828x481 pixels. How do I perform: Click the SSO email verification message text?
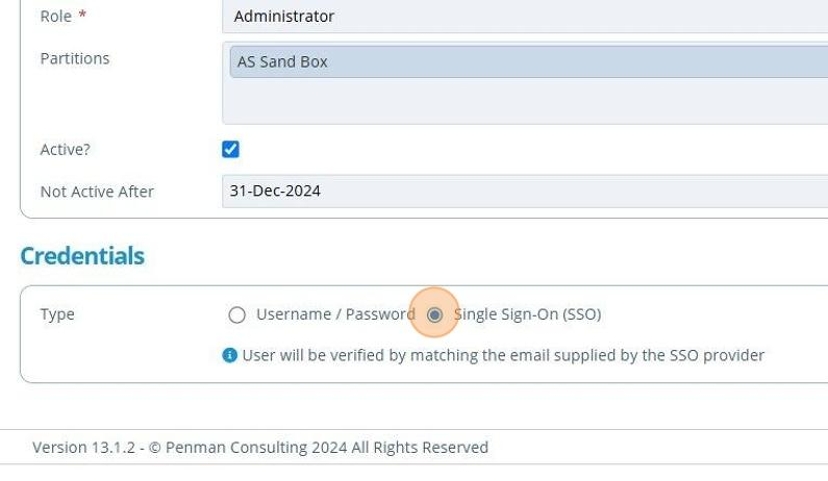coord(503,355)
